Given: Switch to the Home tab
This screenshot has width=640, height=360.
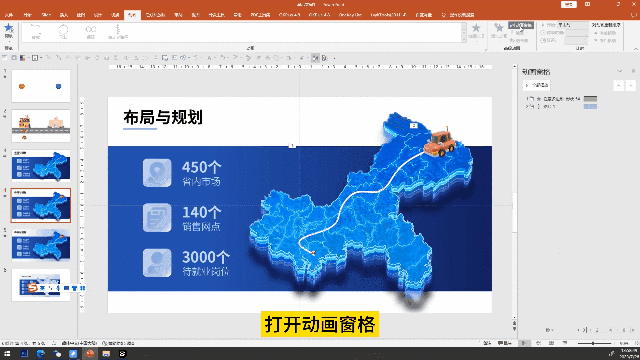Looking at the screenshot, I should click(x=27, y=15).
